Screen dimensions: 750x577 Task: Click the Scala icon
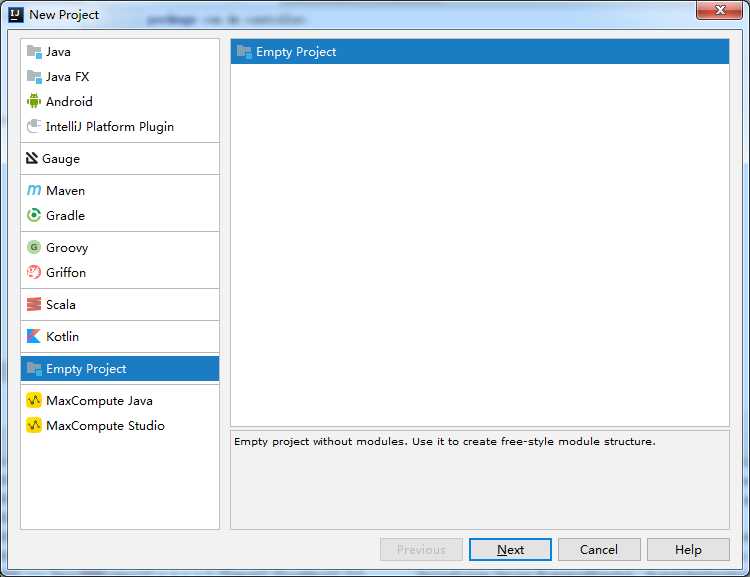pos(34,304)
